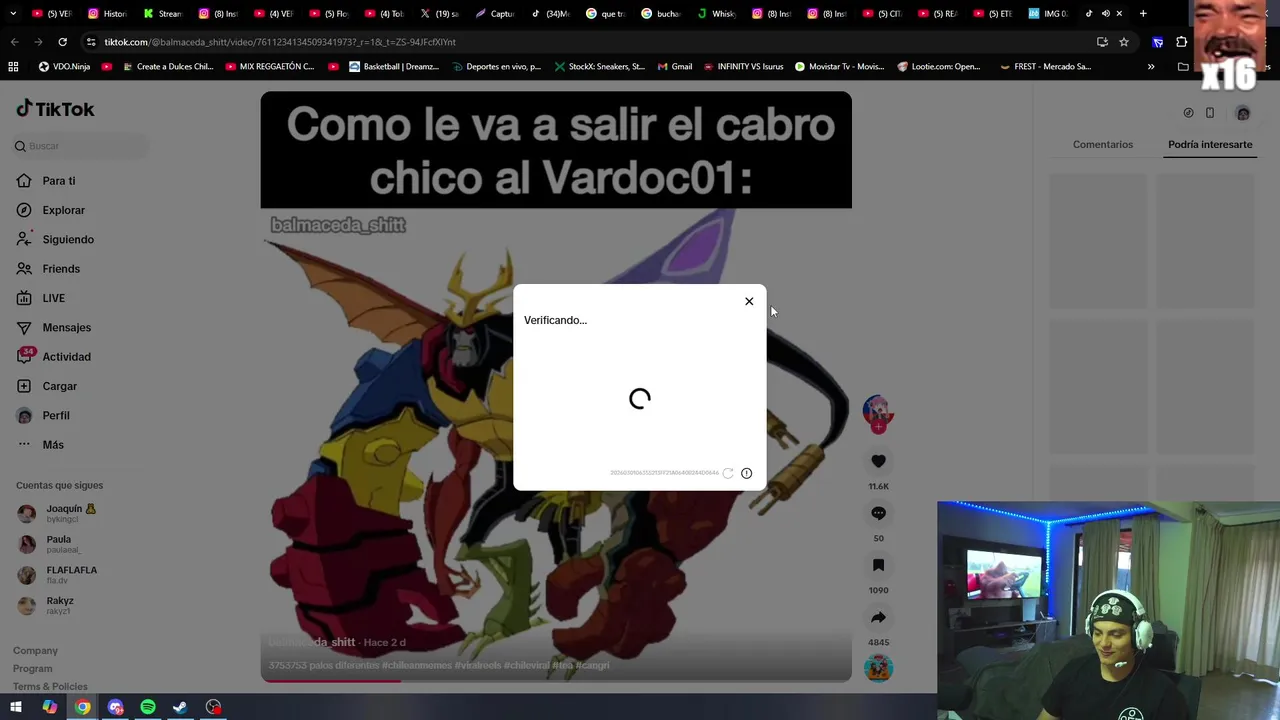Refresh the captcha in verification dialog
This screenshot has height=720, width=1280.
[728, 473]
